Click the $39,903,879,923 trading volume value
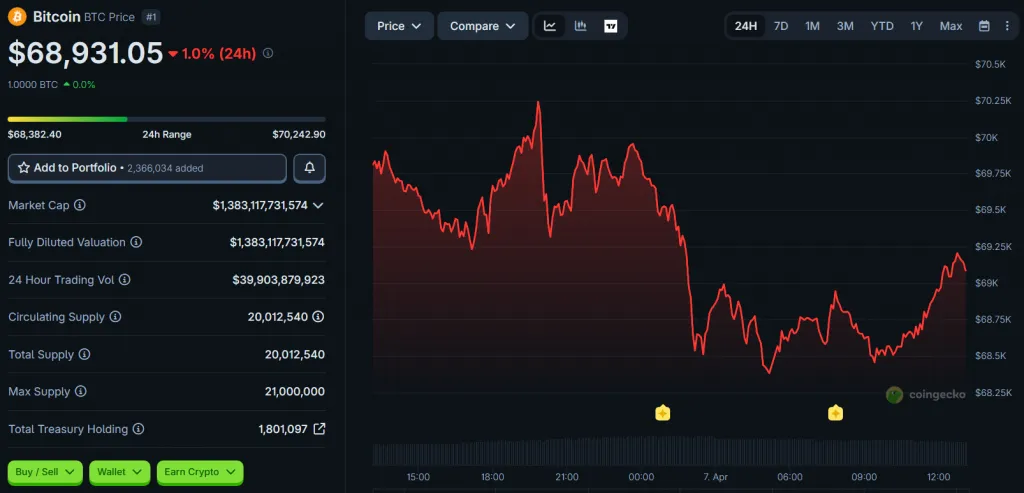The image size is (1024, 493). point(278,279)
